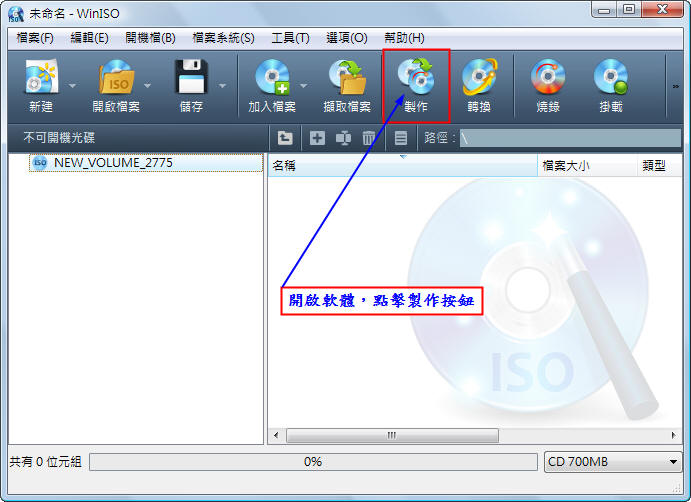Click the 路徑 path input field
Screen dimensions: 691x502
point(570,138)
